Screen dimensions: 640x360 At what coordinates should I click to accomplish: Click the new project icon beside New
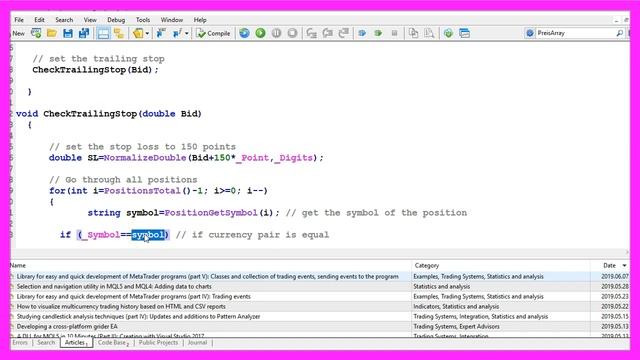point(36,33)
